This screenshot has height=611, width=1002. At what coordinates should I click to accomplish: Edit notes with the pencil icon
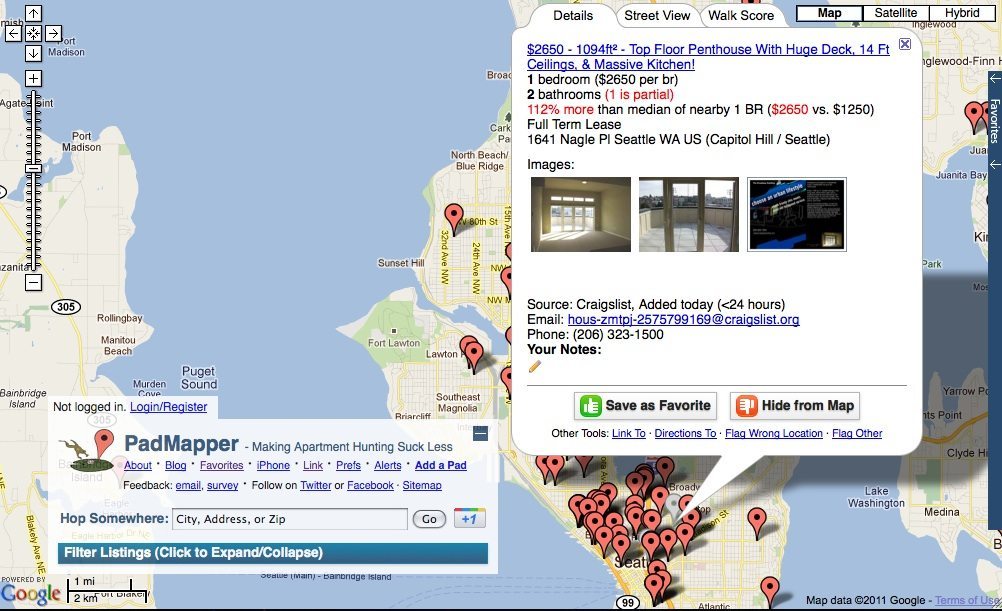point(535,366)
